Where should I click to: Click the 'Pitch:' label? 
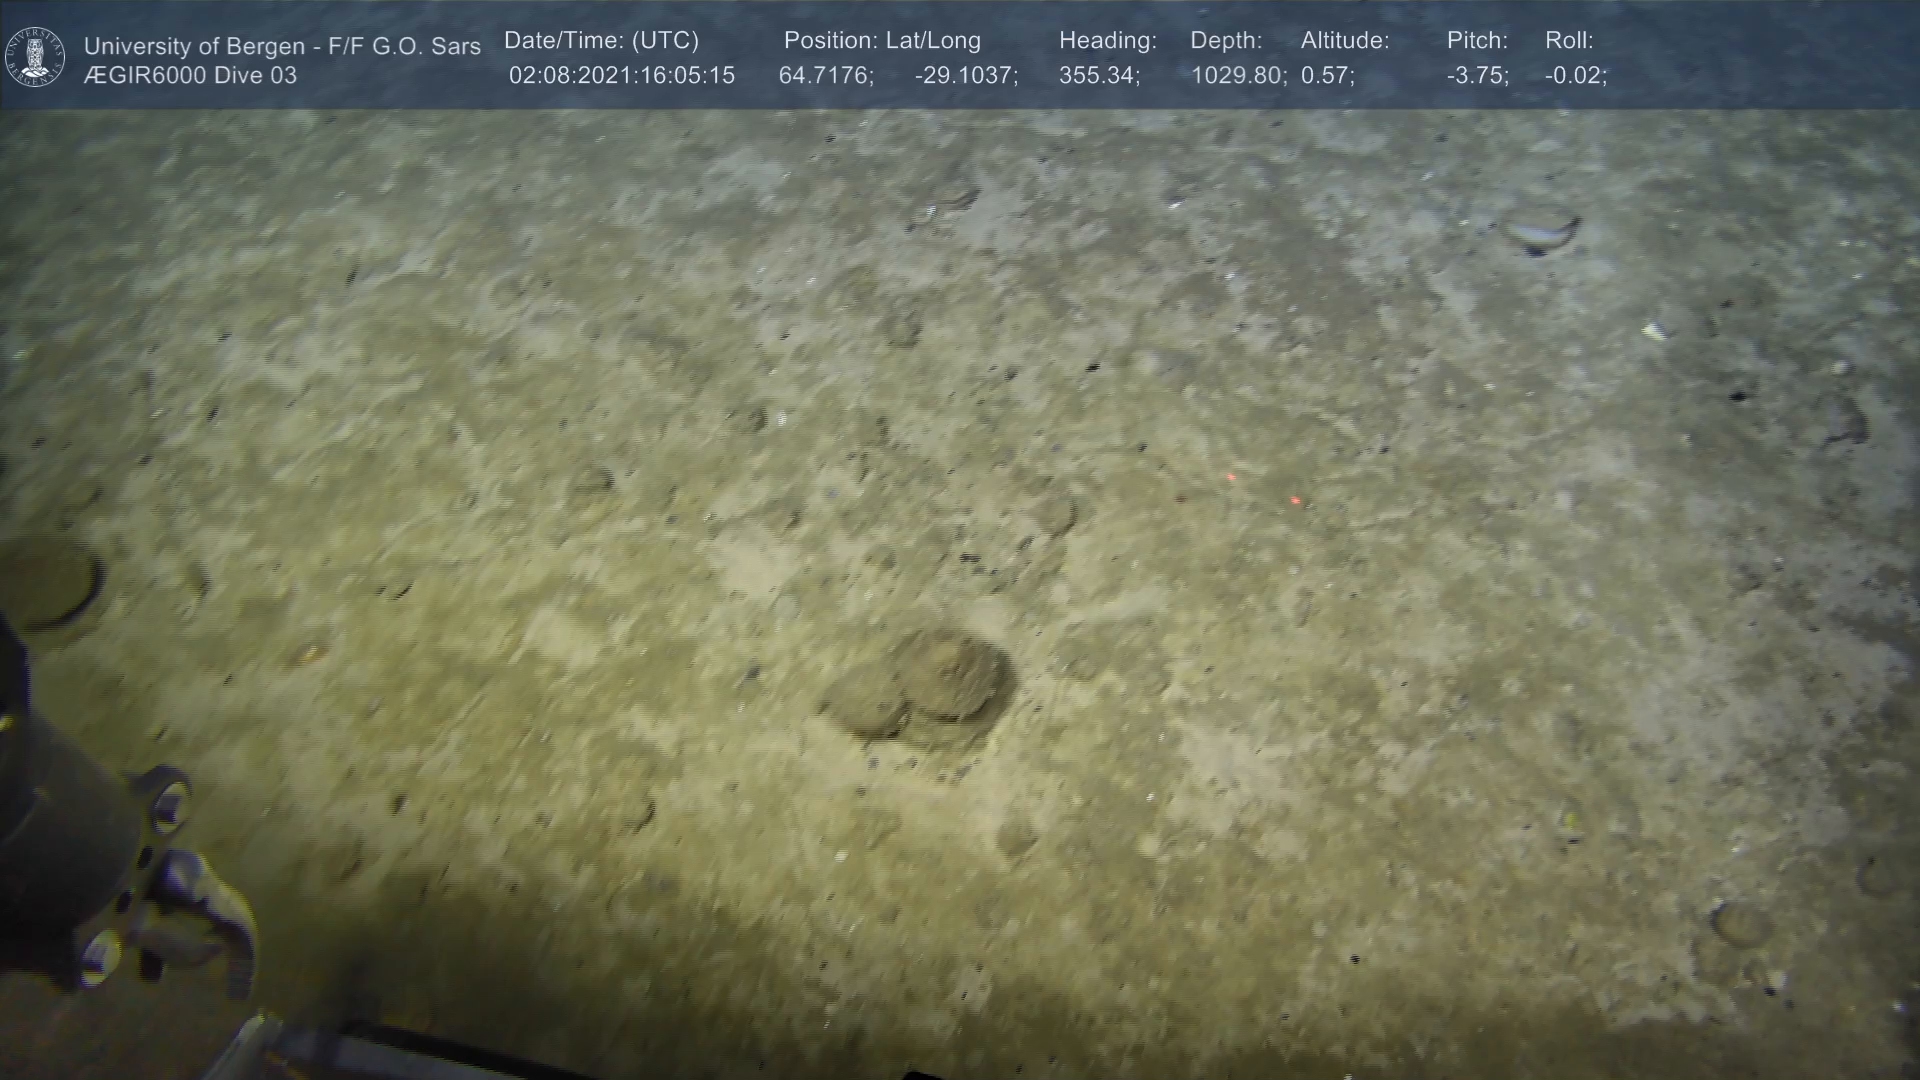coord(1477,41)
